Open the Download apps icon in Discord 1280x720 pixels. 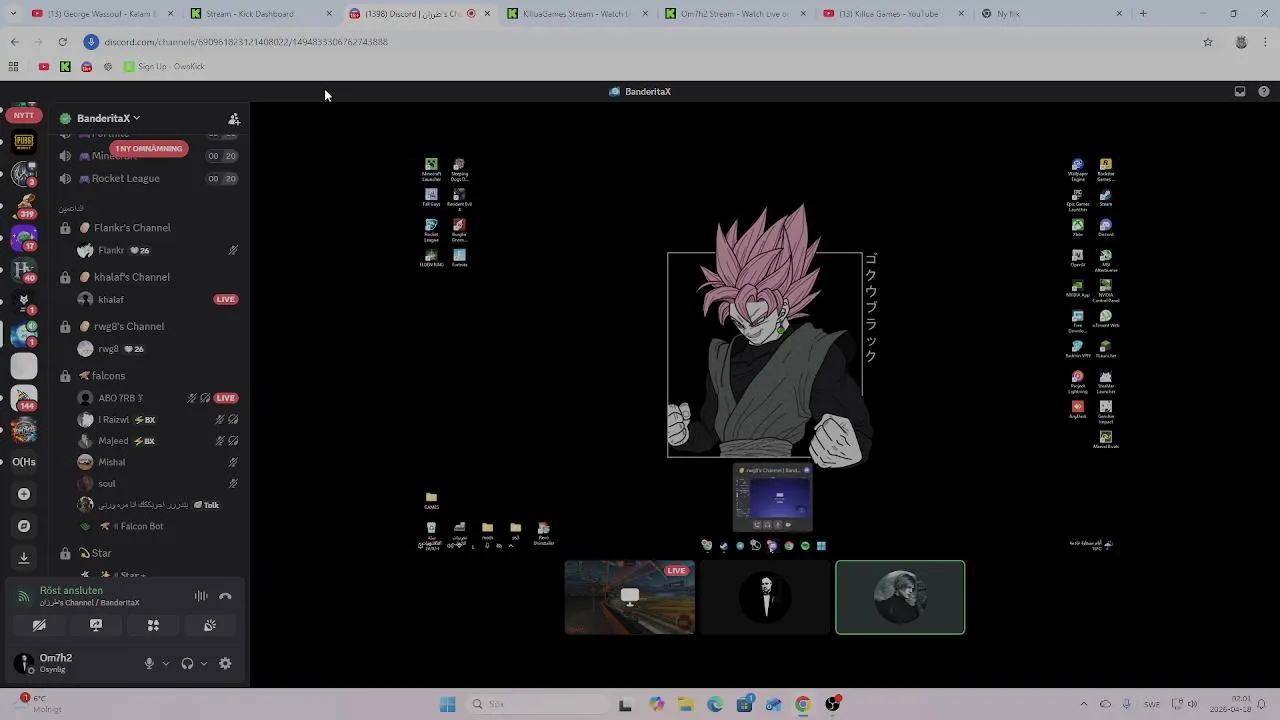click(x=24, y=558)
